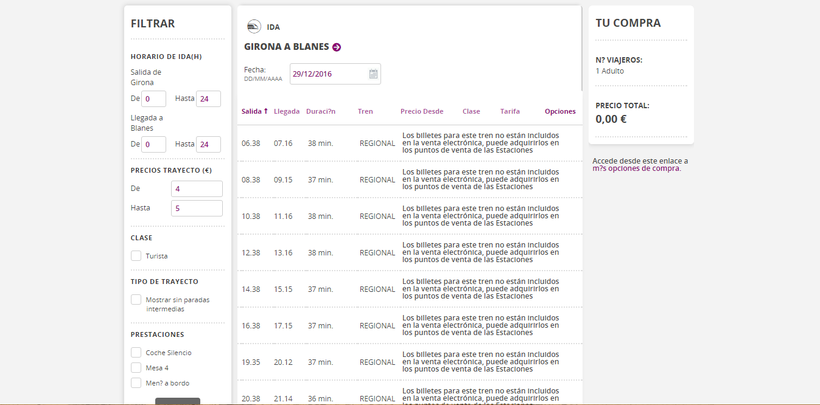The width and height of the screenshot is (820, 405).
Task: Select the Menú a bordo checkbox
Action: tap(136, 383)
